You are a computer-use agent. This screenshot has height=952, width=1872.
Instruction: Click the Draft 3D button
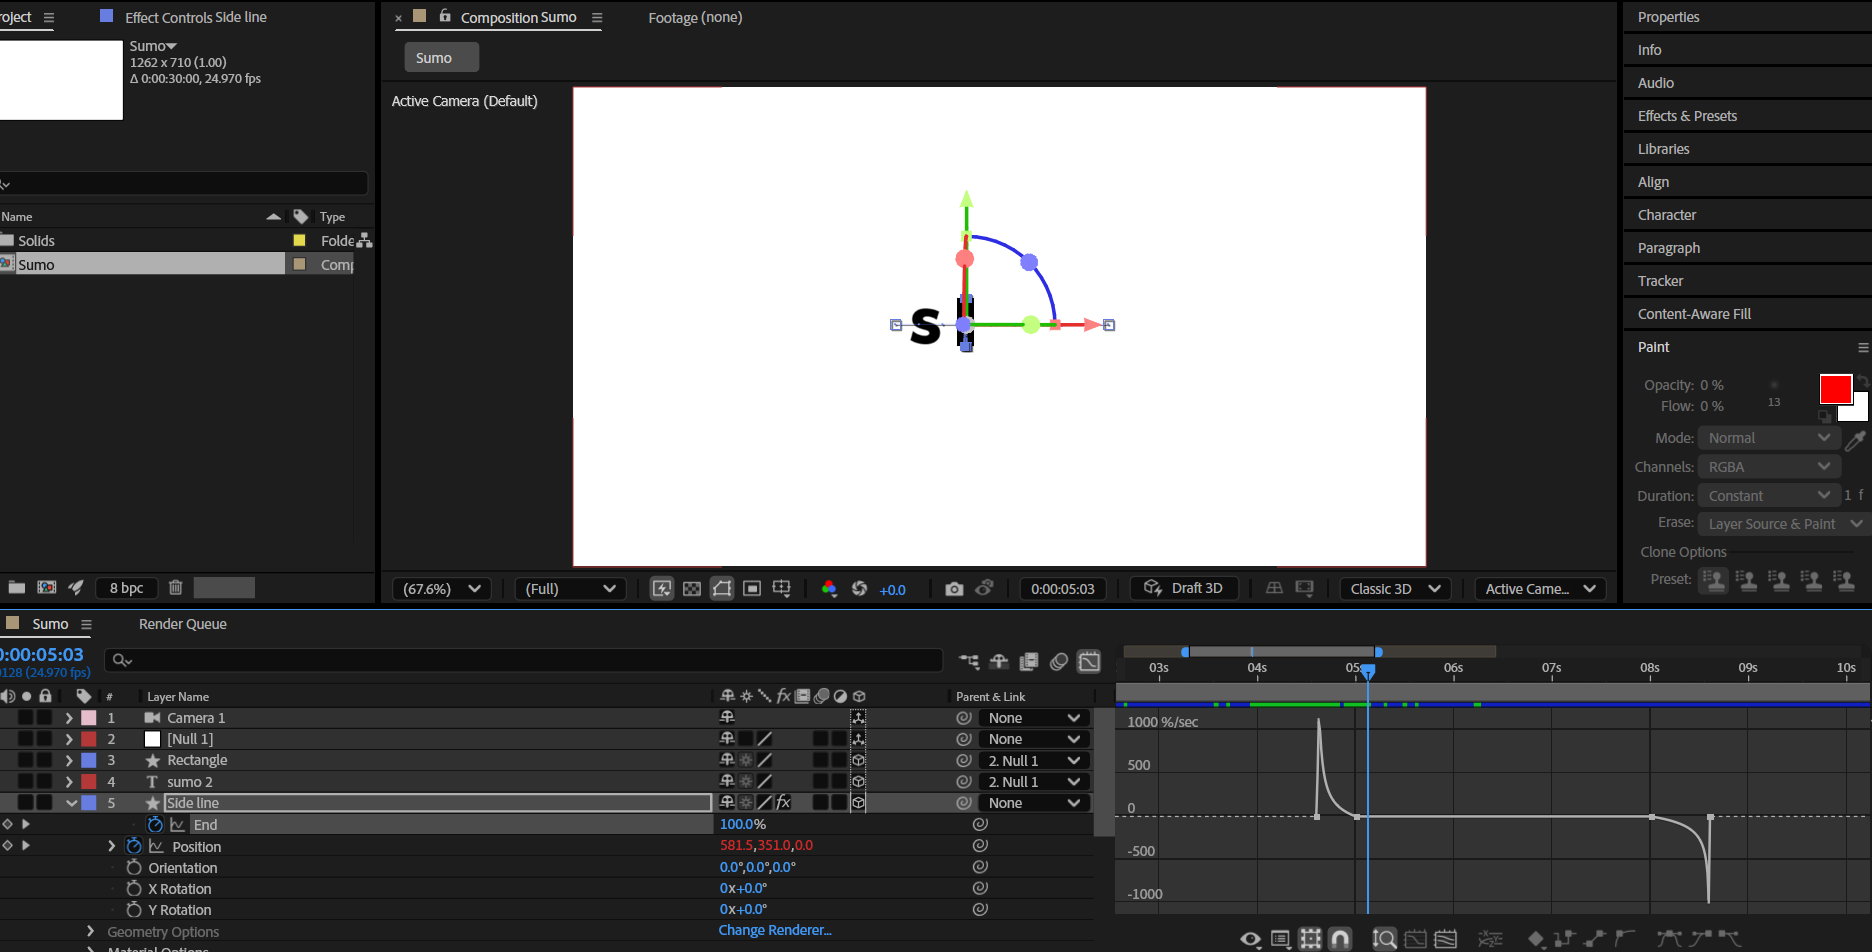1184,588
